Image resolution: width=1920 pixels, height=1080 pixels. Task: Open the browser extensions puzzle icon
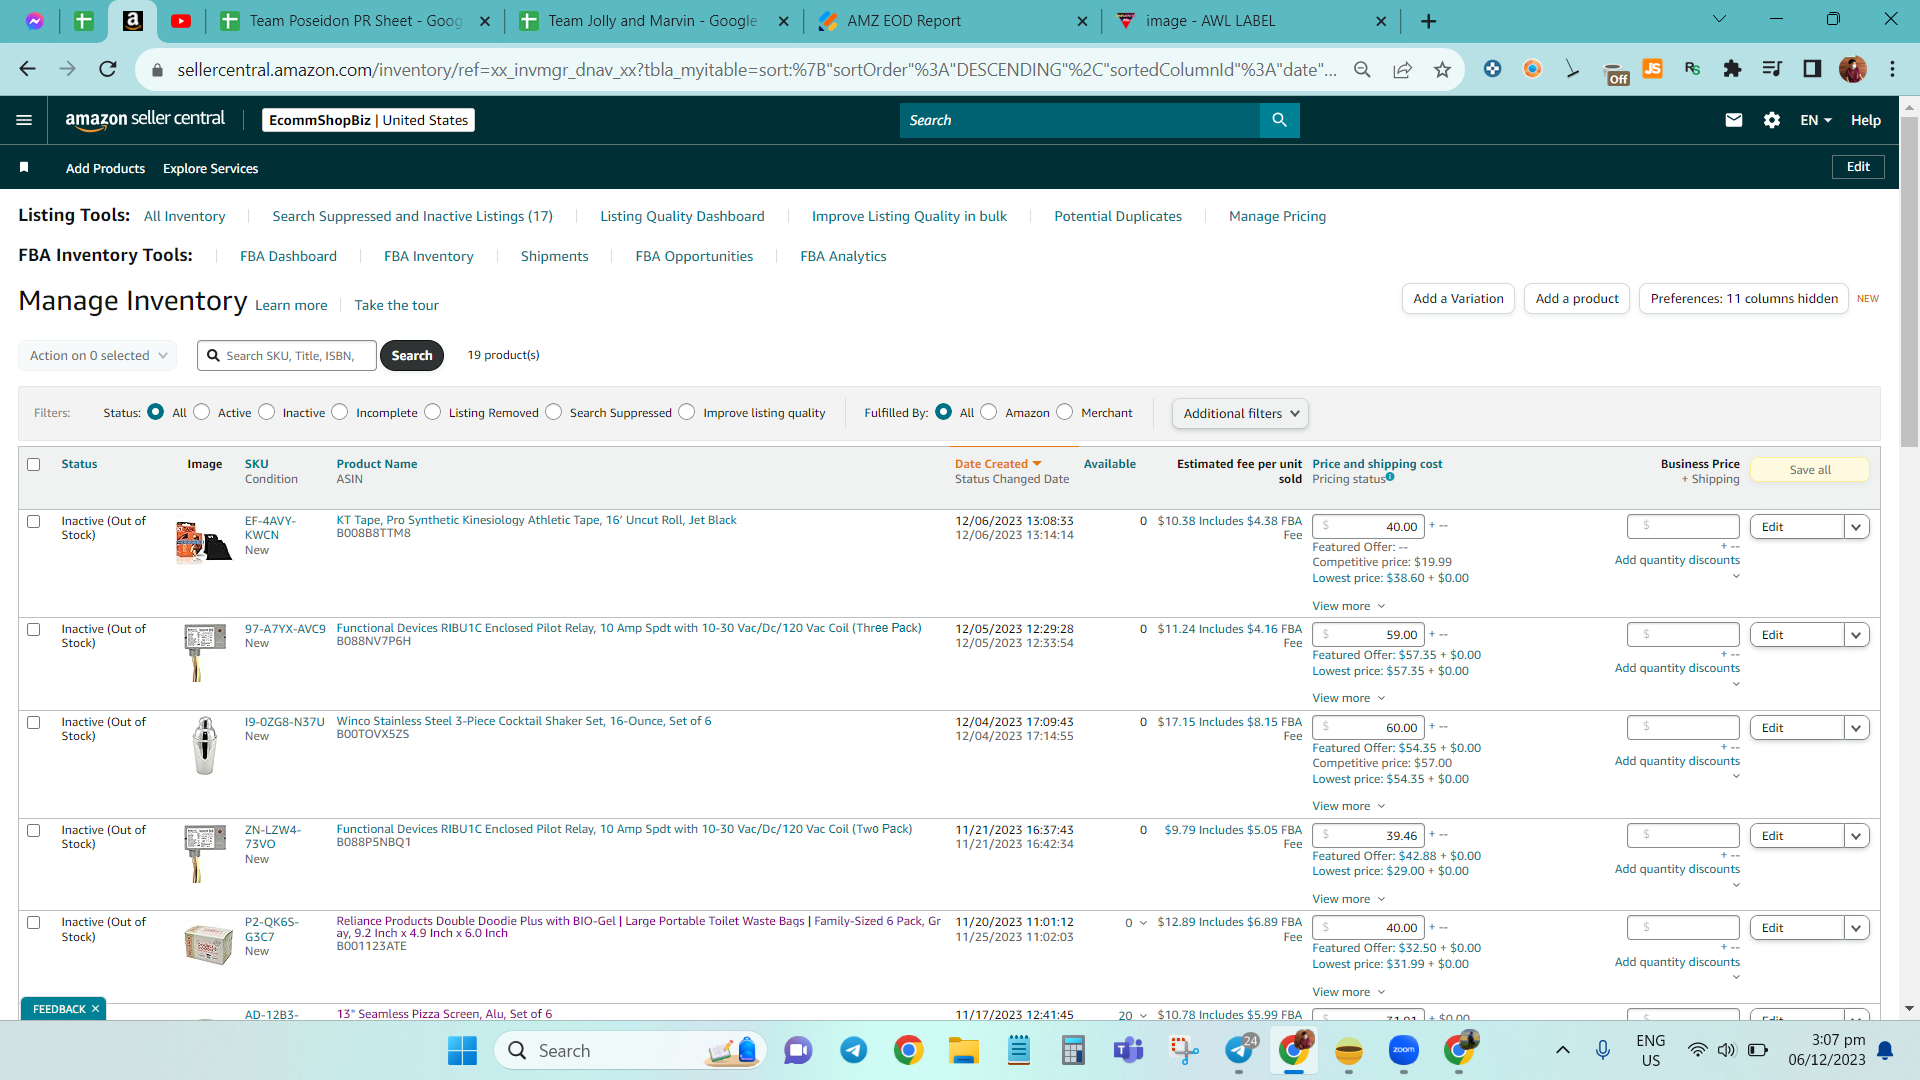pos(1732,69)
